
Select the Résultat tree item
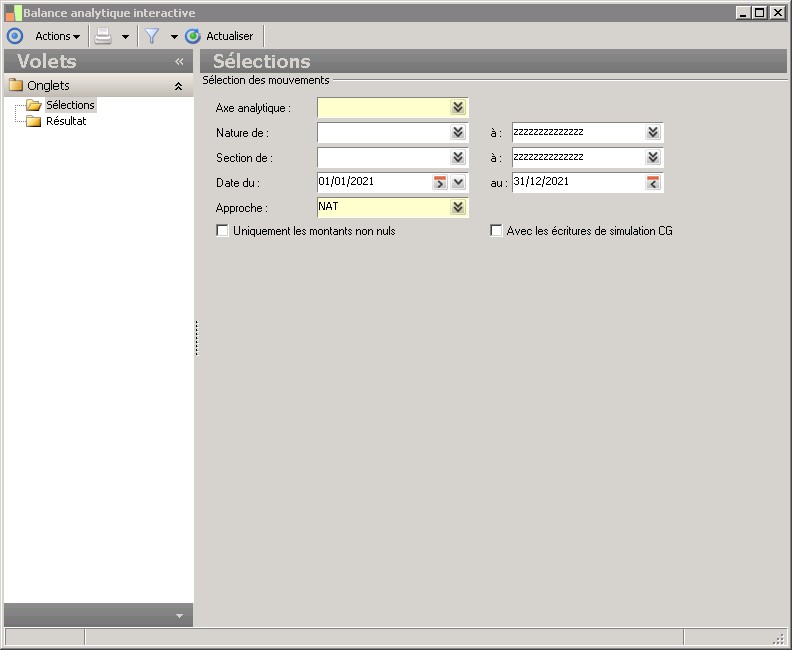point(66,121)
